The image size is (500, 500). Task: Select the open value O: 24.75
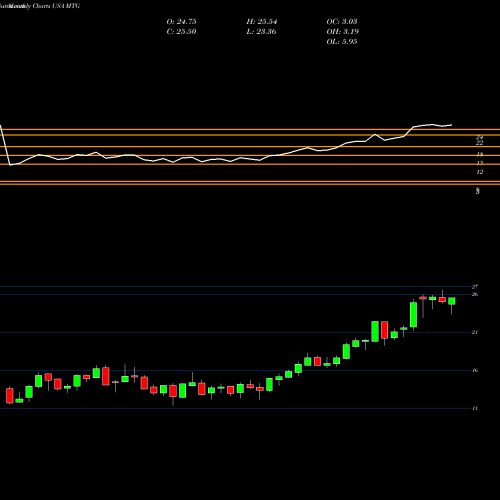click(181, 22)
